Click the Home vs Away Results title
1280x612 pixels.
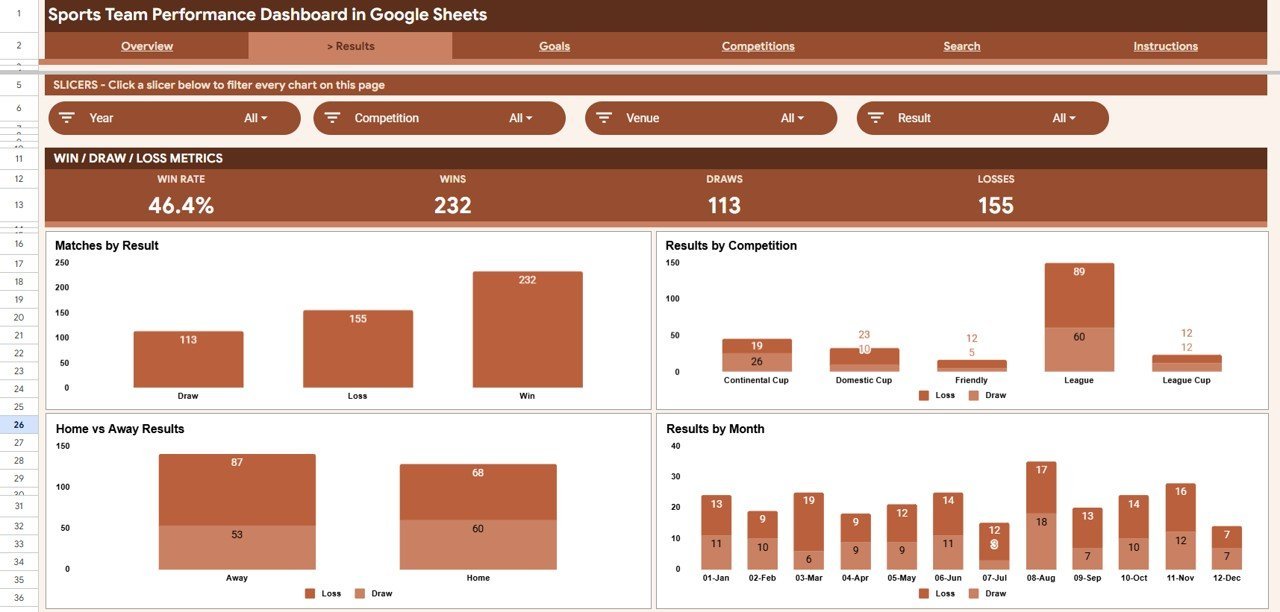(x=120, y=429)
